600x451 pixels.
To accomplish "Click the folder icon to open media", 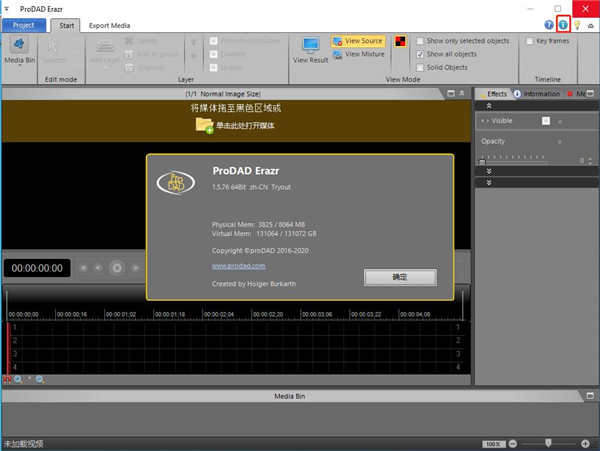I will (x=204, y=125).
